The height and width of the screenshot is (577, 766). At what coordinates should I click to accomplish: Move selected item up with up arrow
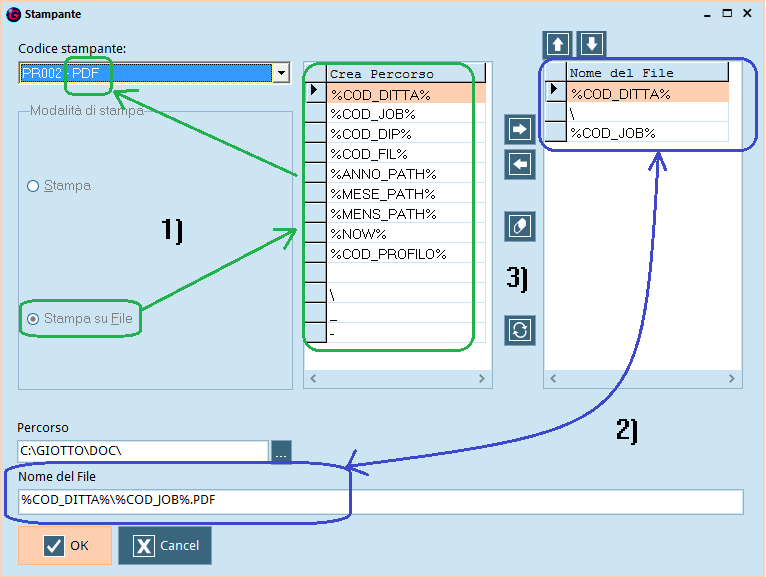pos(557,44)
